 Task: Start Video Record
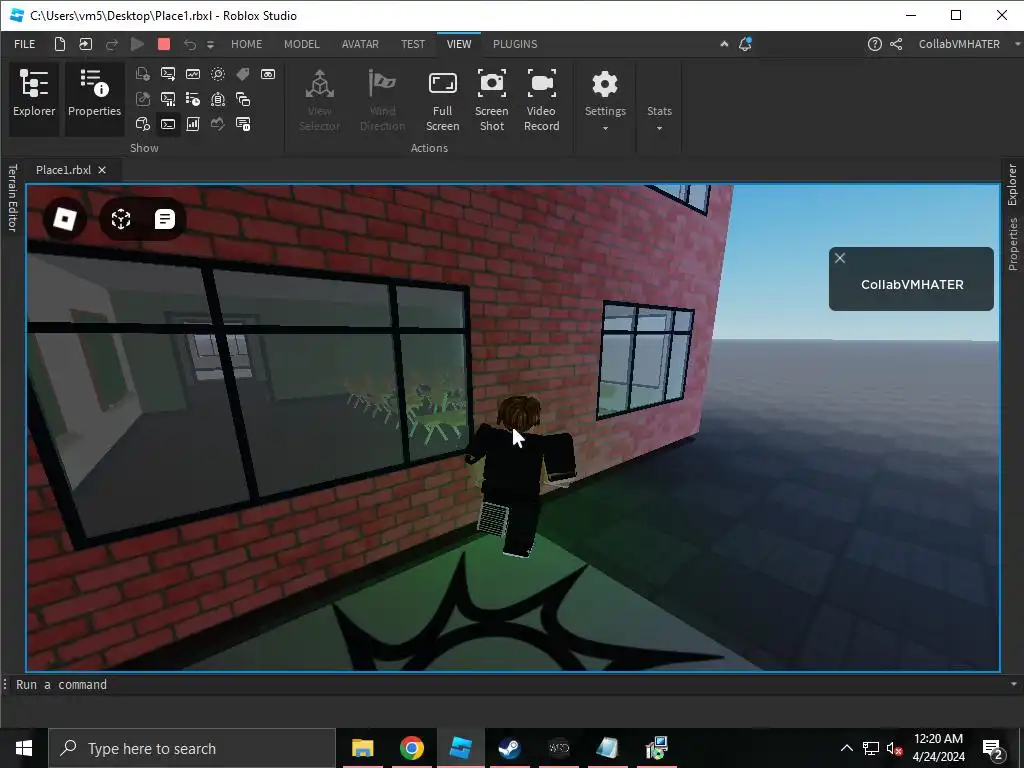pyautogui.click(x=541, y=100)
